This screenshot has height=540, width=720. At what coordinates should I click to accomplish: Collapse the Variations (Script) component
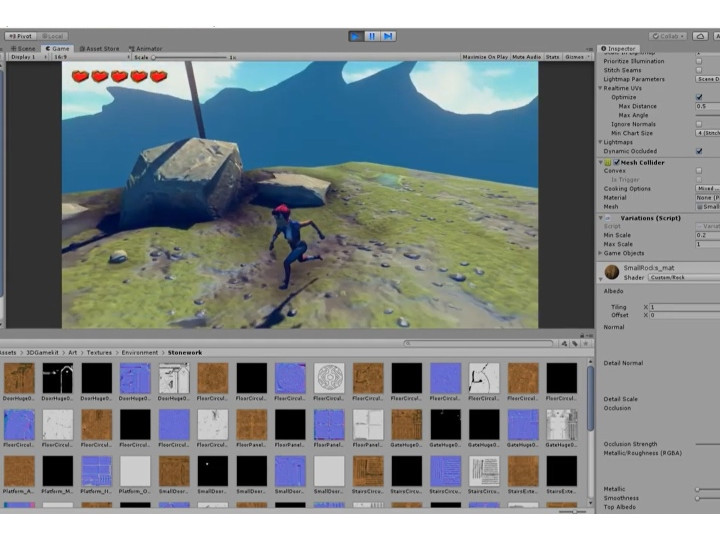[600, 218]
